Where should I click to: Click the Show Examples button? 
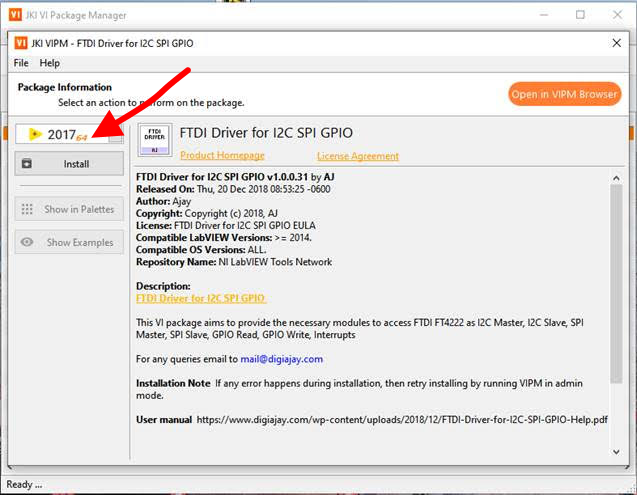(x=69, y=242)
